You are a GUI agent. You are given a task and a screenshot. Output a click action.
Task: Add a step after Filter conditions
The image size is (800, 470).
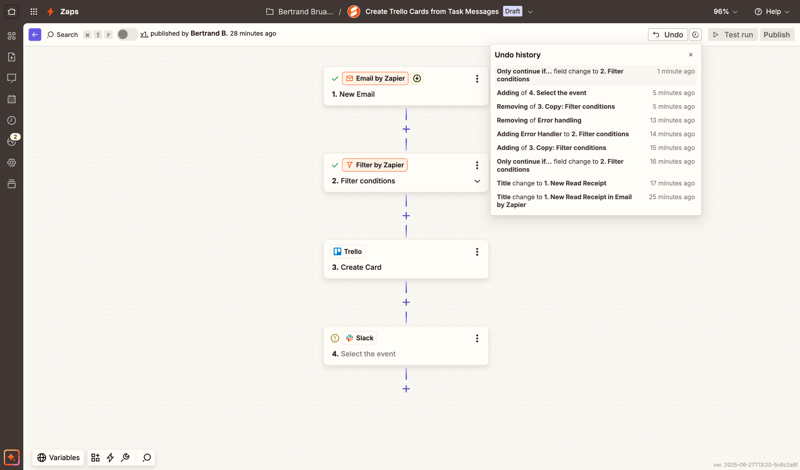click(x=406, y=216)
